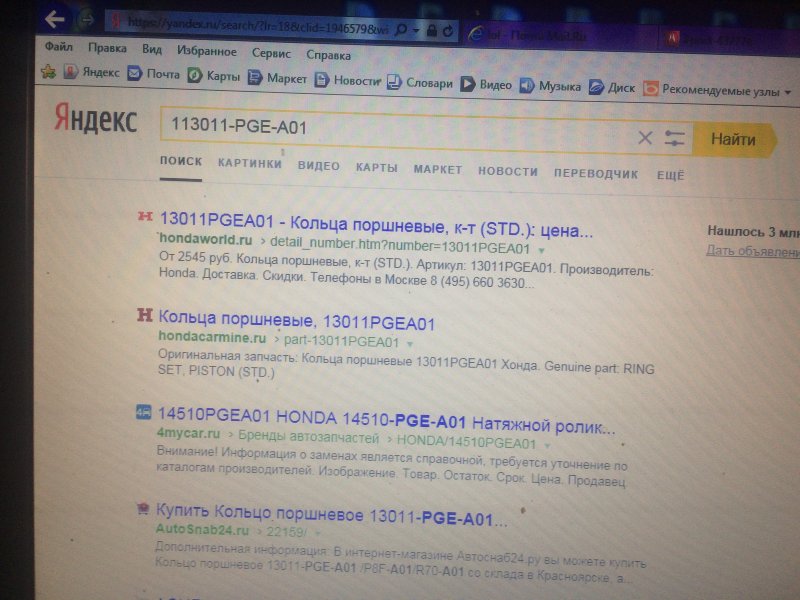
Task: Select the Маркет search tab
Action: tap(438, 169)
